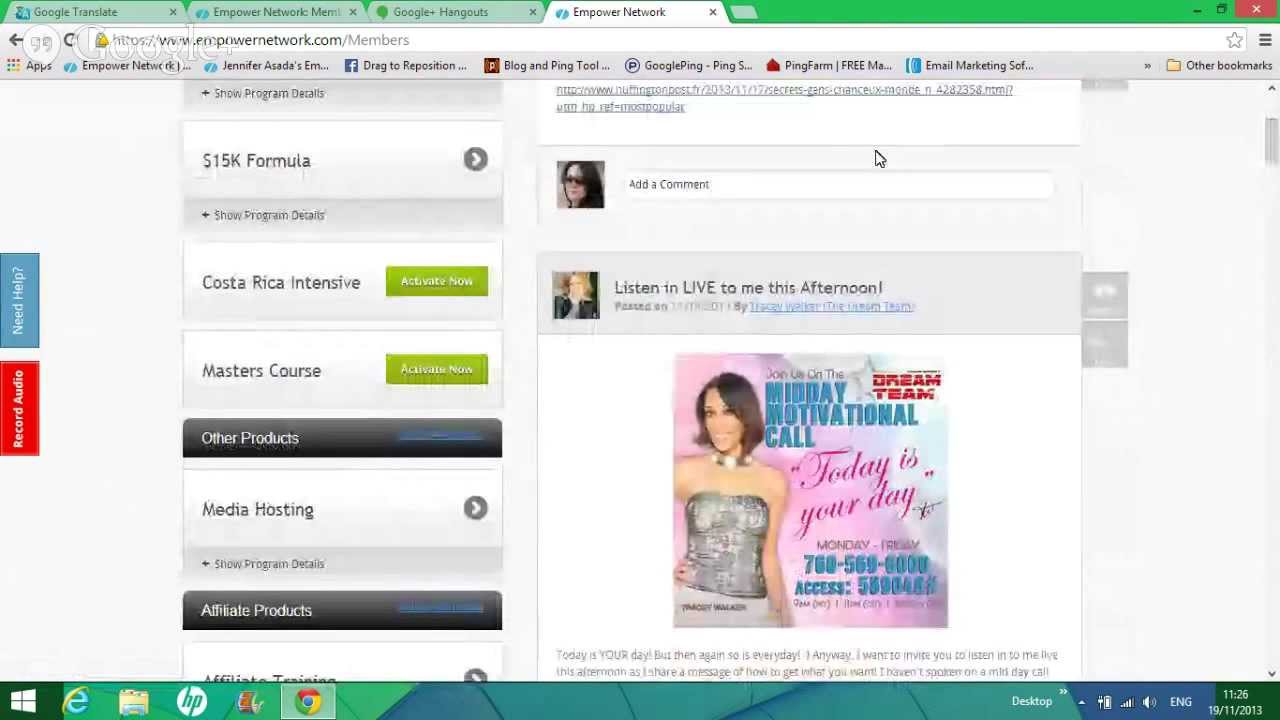Open the huffingtonpost.fr article link
Screen dimensions: 1280x720
[784, 98]
